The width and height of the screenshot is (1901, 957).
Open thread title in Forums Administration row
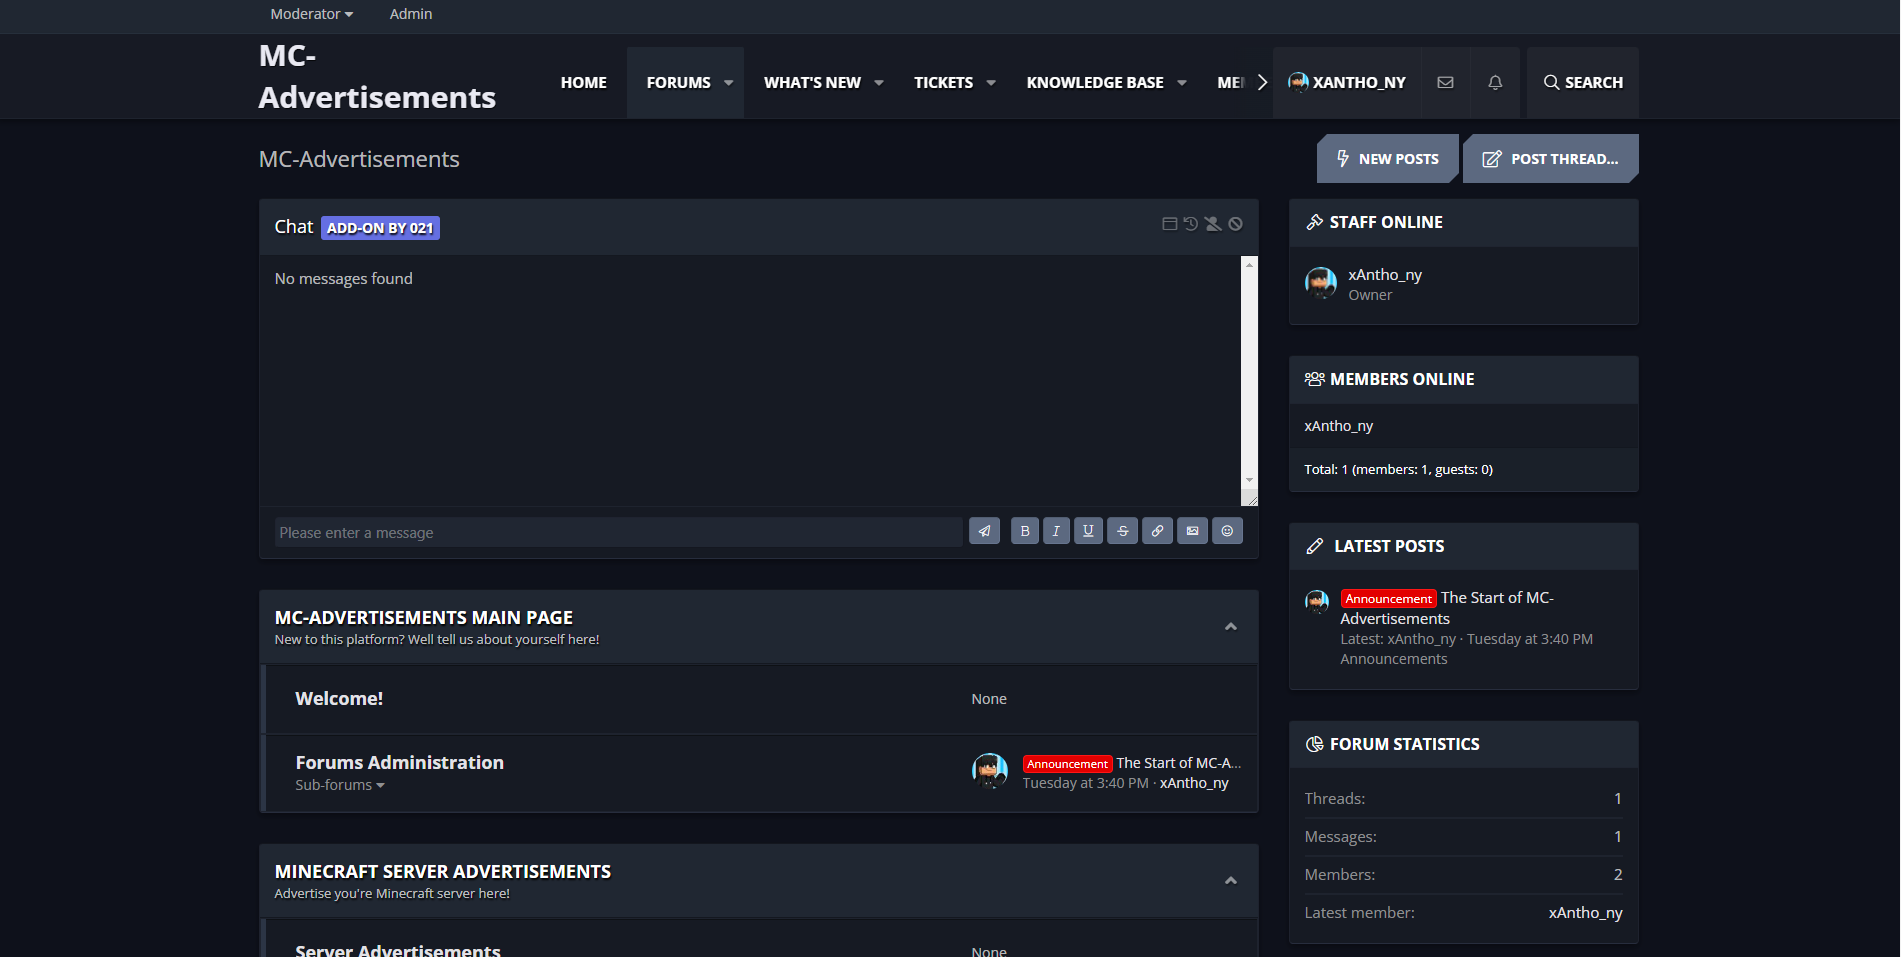coord(1179,763)
